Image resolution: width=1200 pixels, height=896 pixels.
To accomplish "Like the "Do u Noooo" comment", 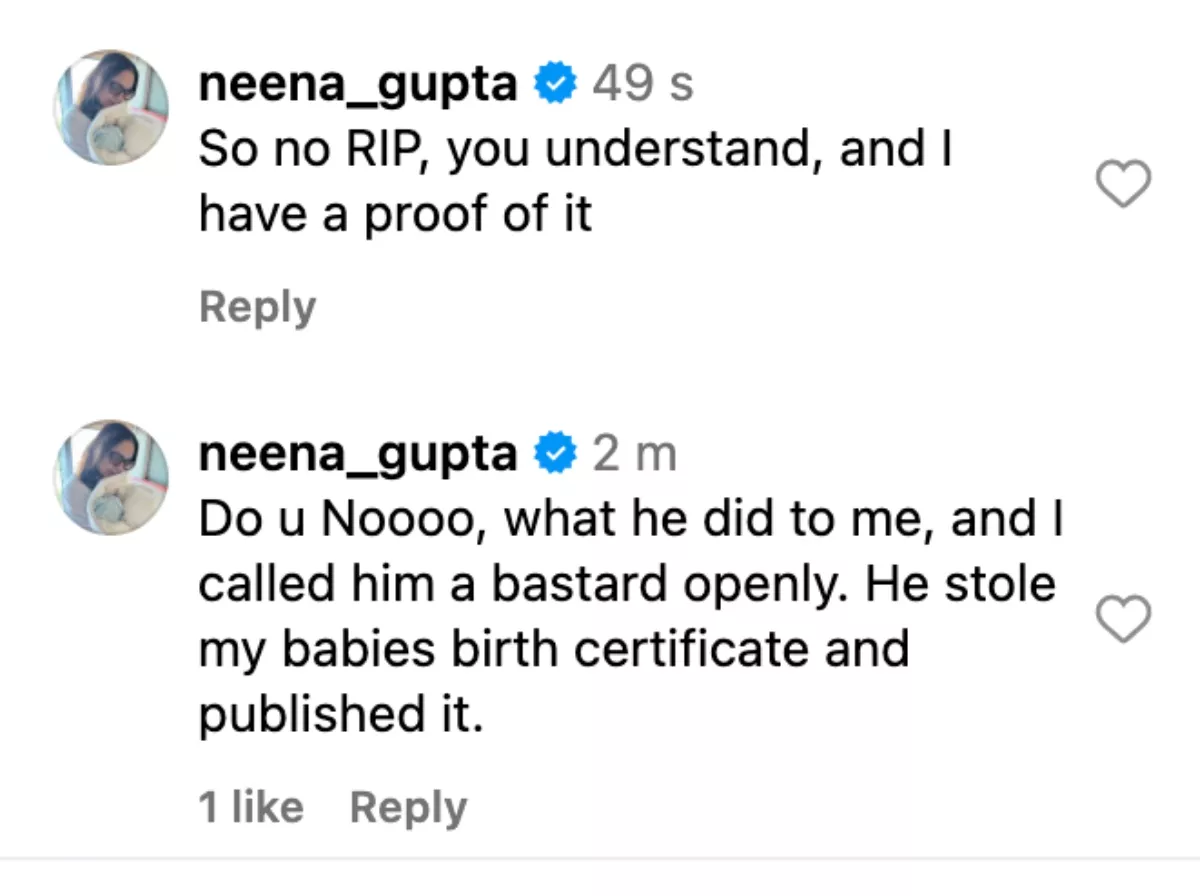I will pyautogui.click(x=1124, y=619).
